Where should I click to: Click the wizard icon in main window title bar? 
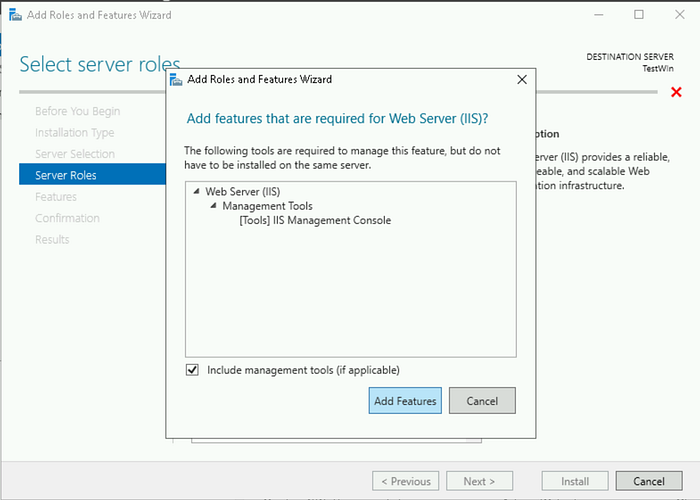pos(15,15)
